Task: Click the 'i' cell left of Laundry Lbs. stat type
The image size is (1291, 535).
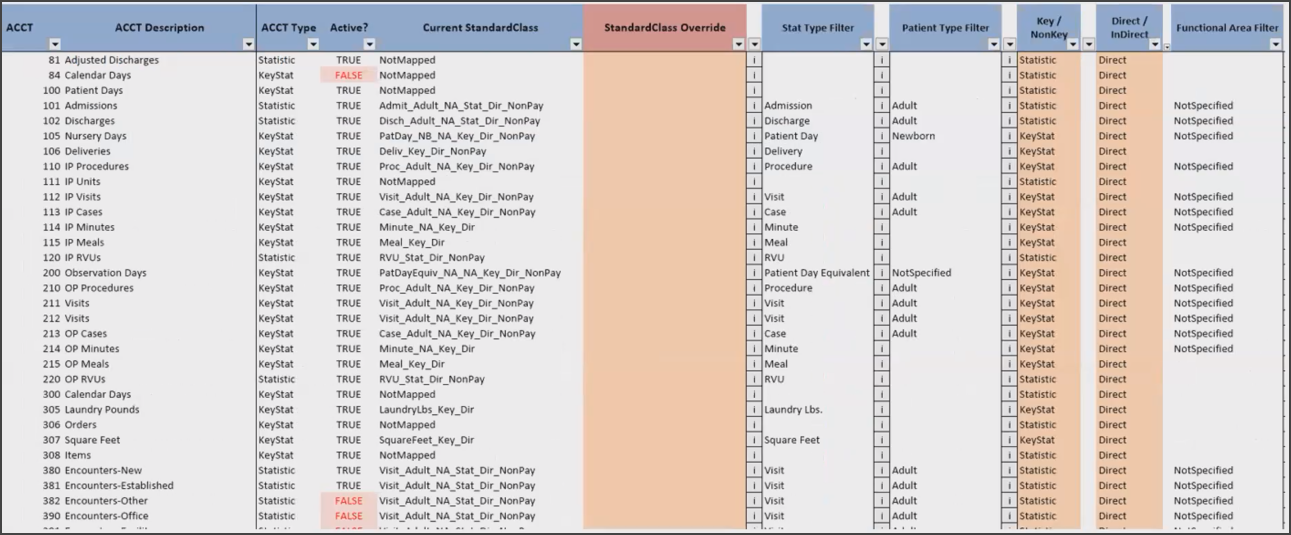Action: click(x=754, y=409)
